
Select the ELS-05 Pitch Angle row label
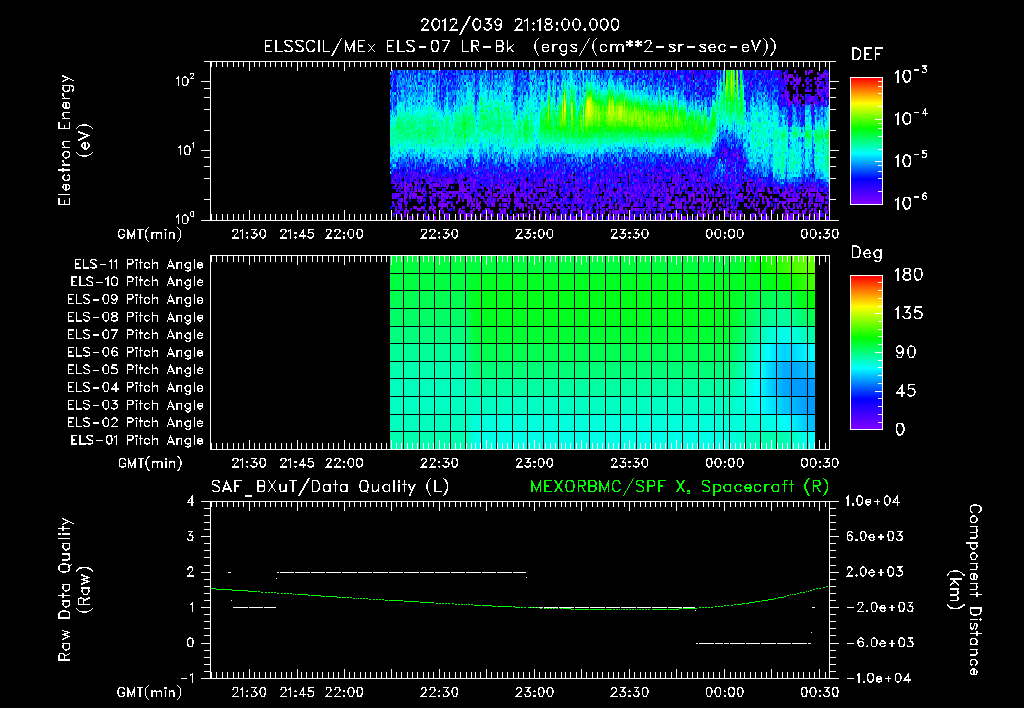coord(136,370)
